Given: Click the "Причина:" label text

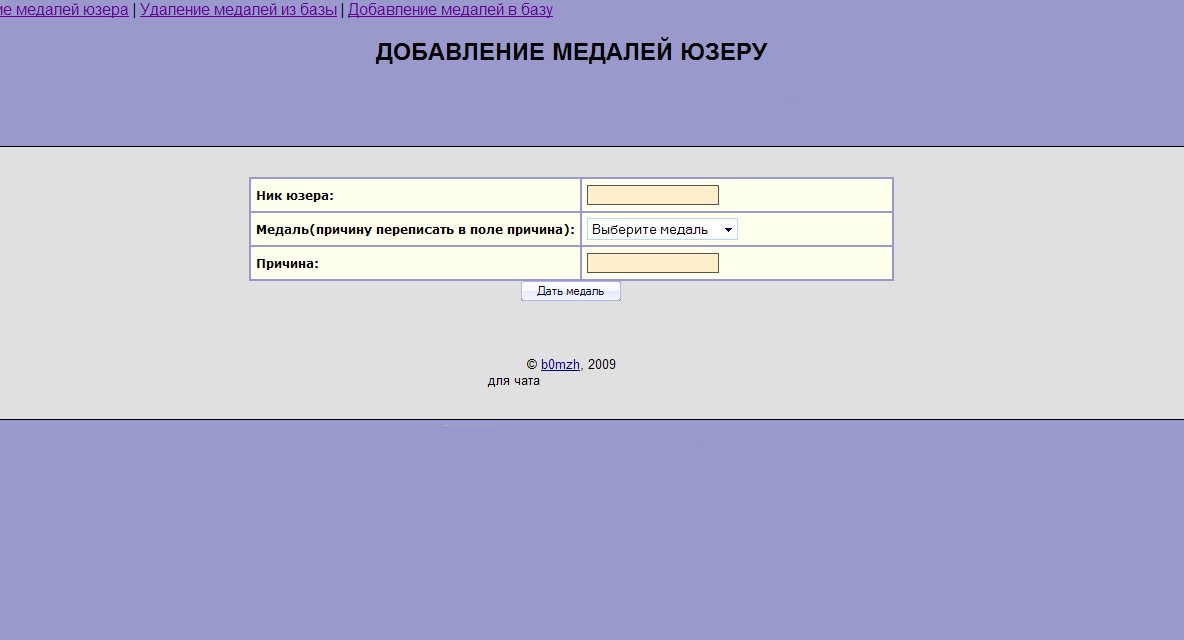Looking at the screenshot, I should click(x=287, y=264).
